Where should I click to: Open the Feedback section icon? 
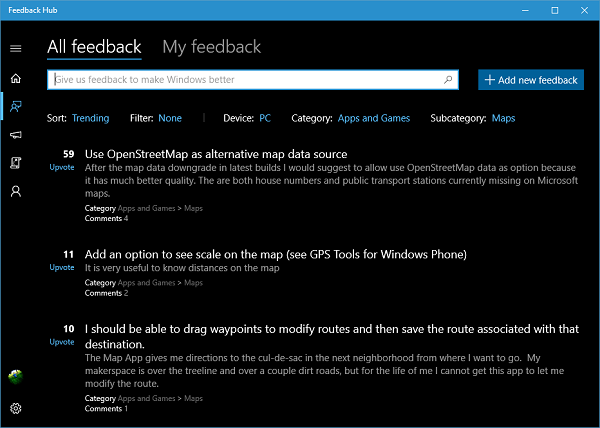click(16, 106)
